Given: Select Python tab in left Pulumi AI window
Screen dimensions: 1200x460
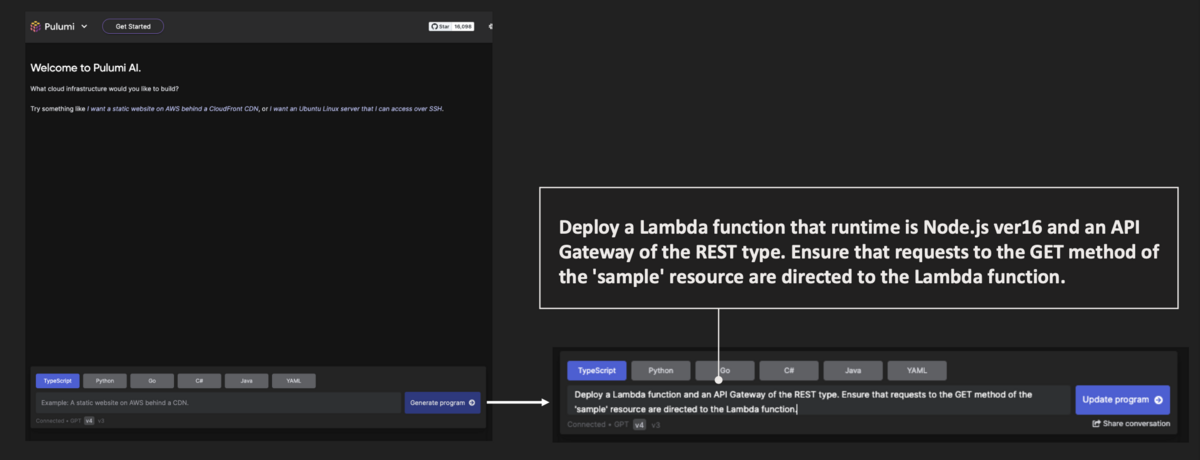Looking at the screenshot, I should [x=104, y=381].
